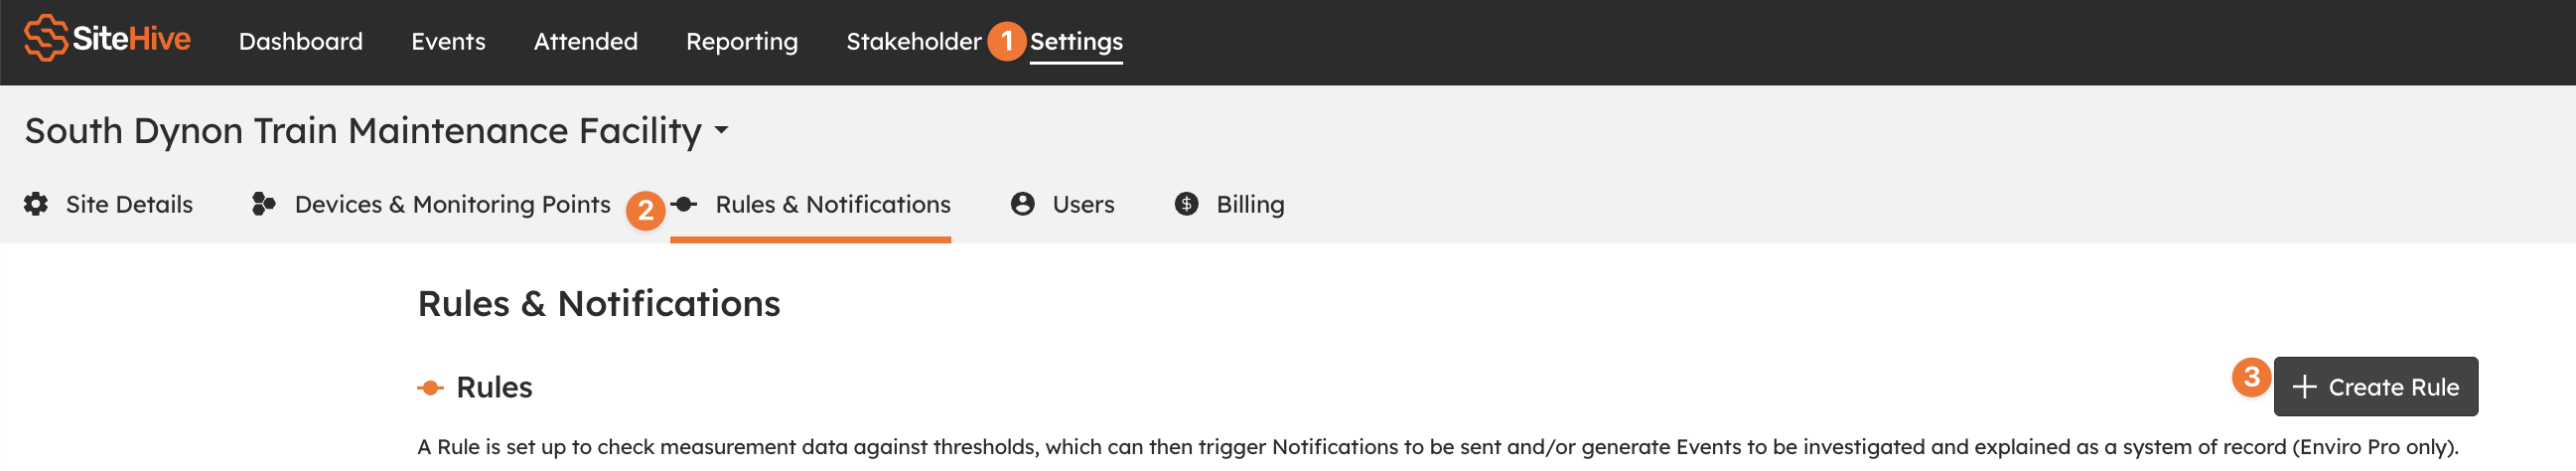Screen dimensions: 2576x471
Task: Go to the Events page
Action: pos(448,41)
